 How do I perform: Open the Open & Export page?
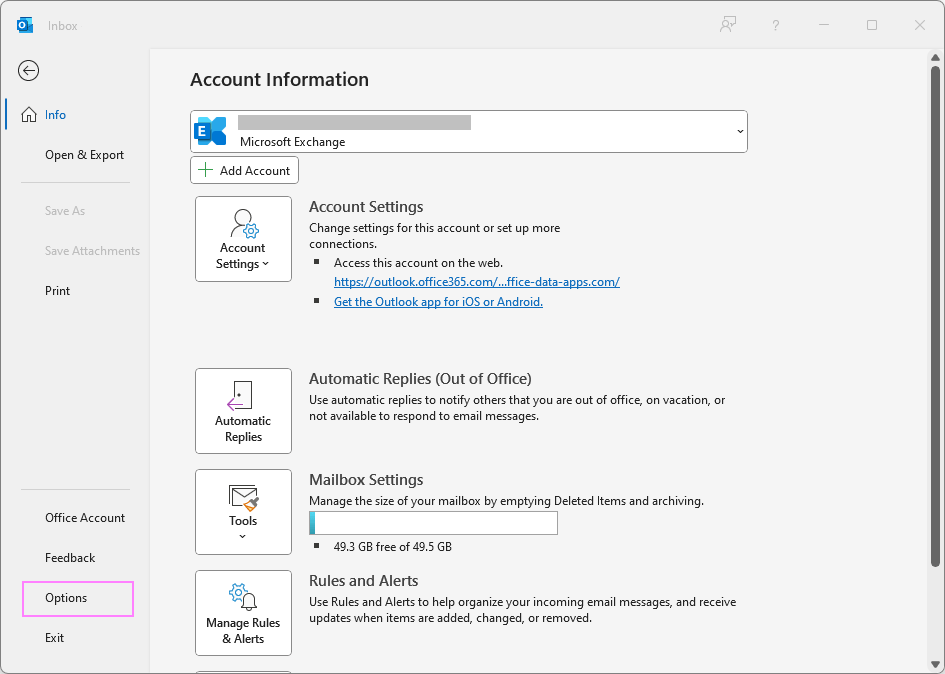84,155
